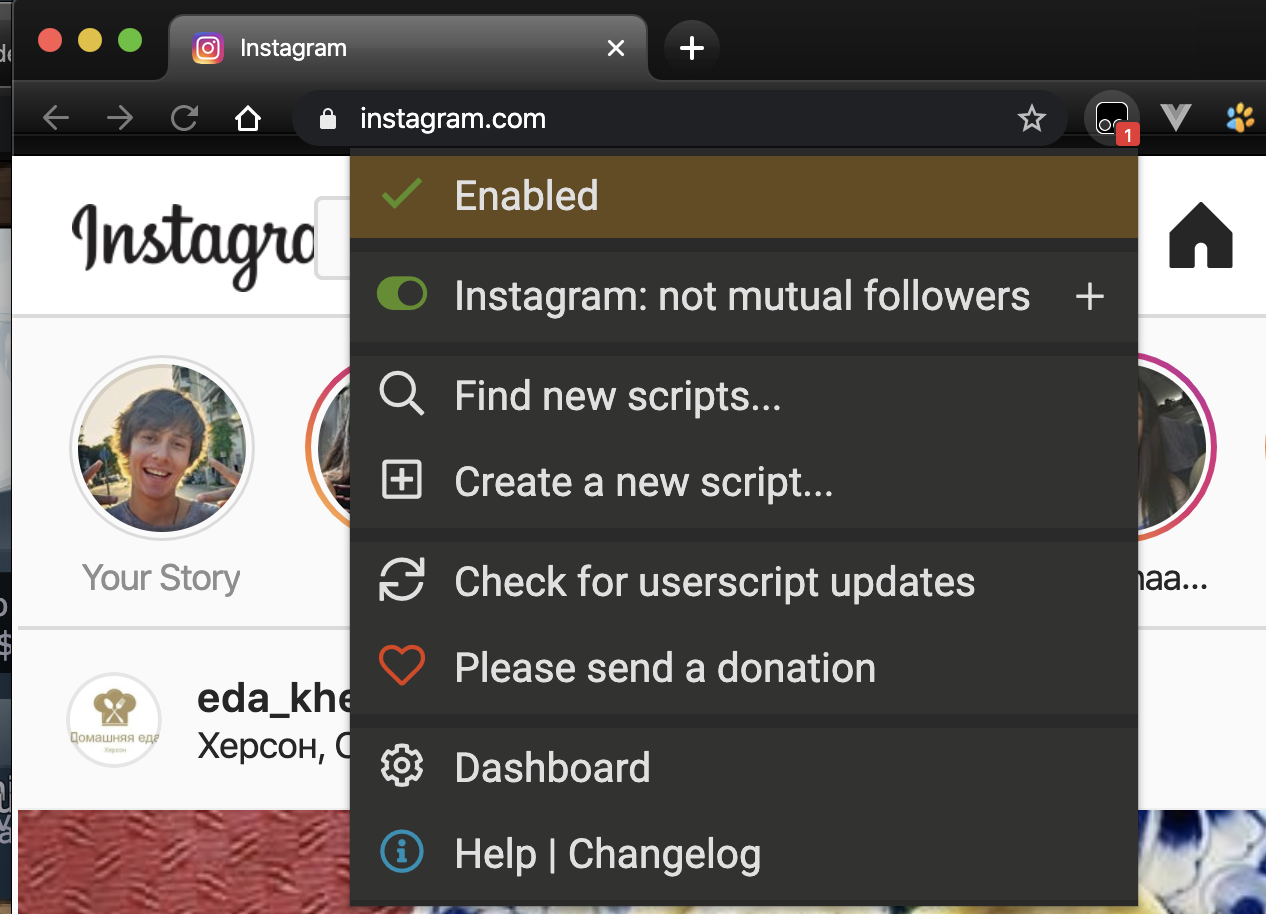Image resolution: width=1266 pixels, height=914 pixels.
Task: Click the paw print extension icon
Action: tap(1240, 120)
